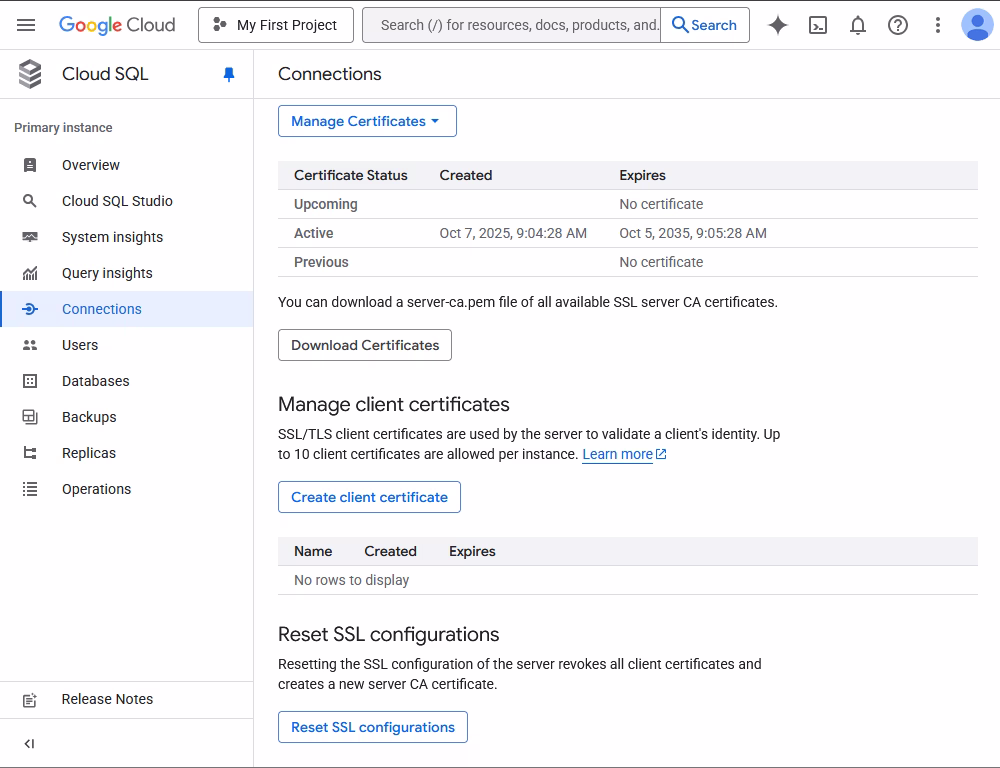
Task: Open the Users section
Action: click(x=80, y=345)
